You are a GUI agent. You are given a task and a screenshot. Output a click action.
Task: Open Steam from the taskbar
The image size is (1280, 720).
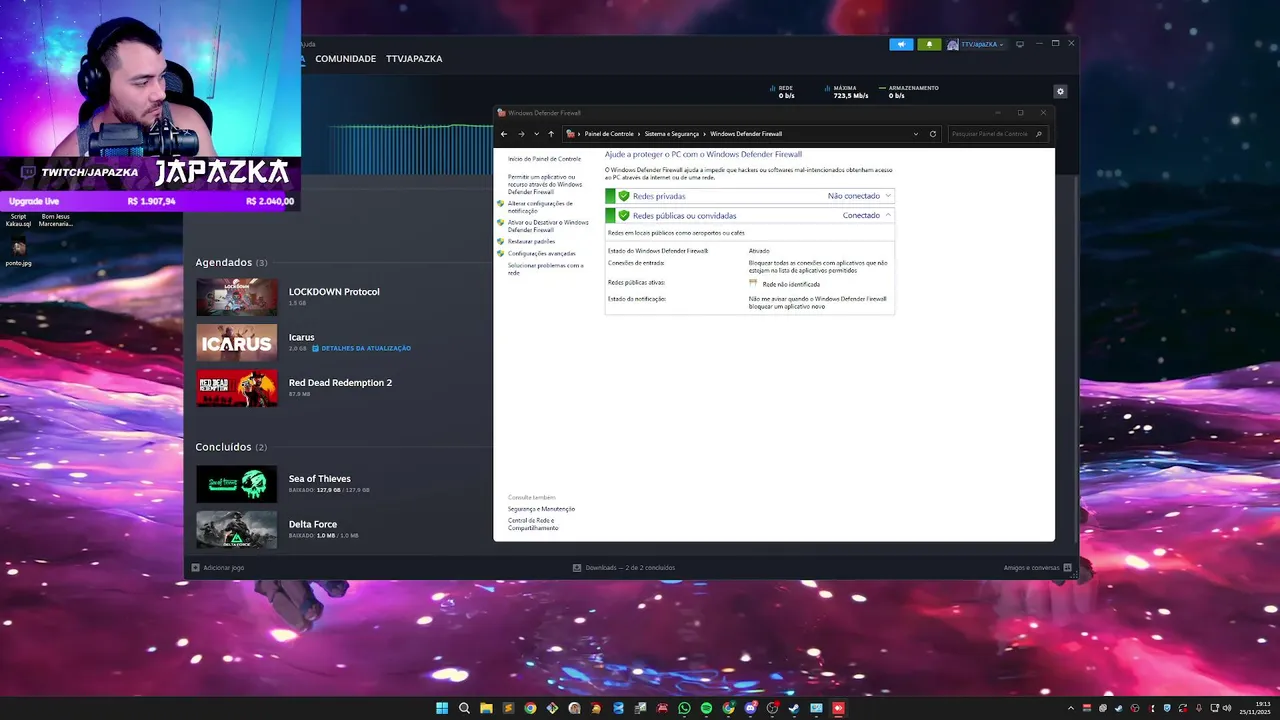(x=794, y=708)
